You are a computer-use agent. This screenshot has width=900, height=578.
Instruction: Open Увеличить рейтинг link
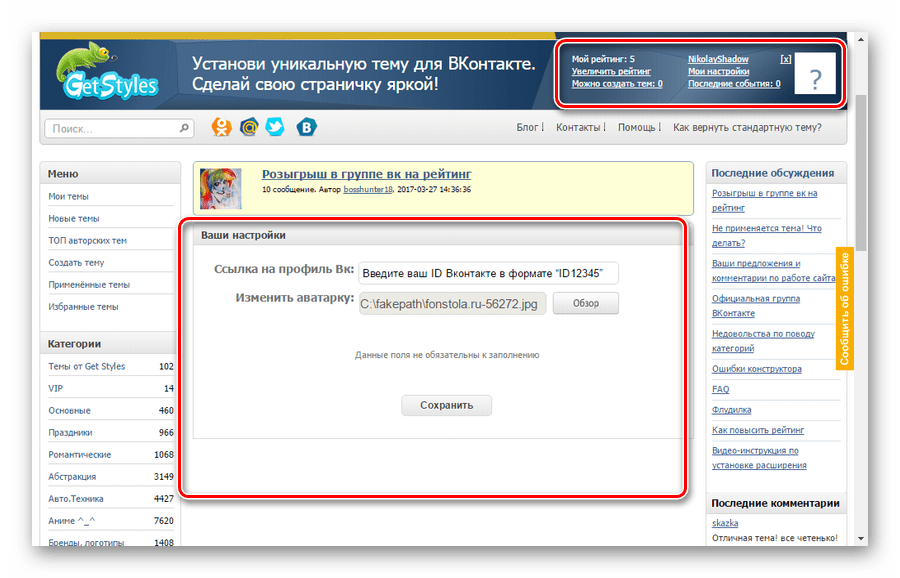point(611,72)
